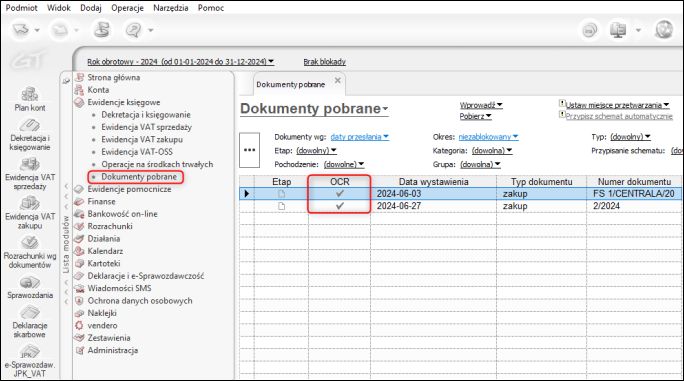
Task: Click Przypisz schemat automatycznie link
Action: [619, 116]
